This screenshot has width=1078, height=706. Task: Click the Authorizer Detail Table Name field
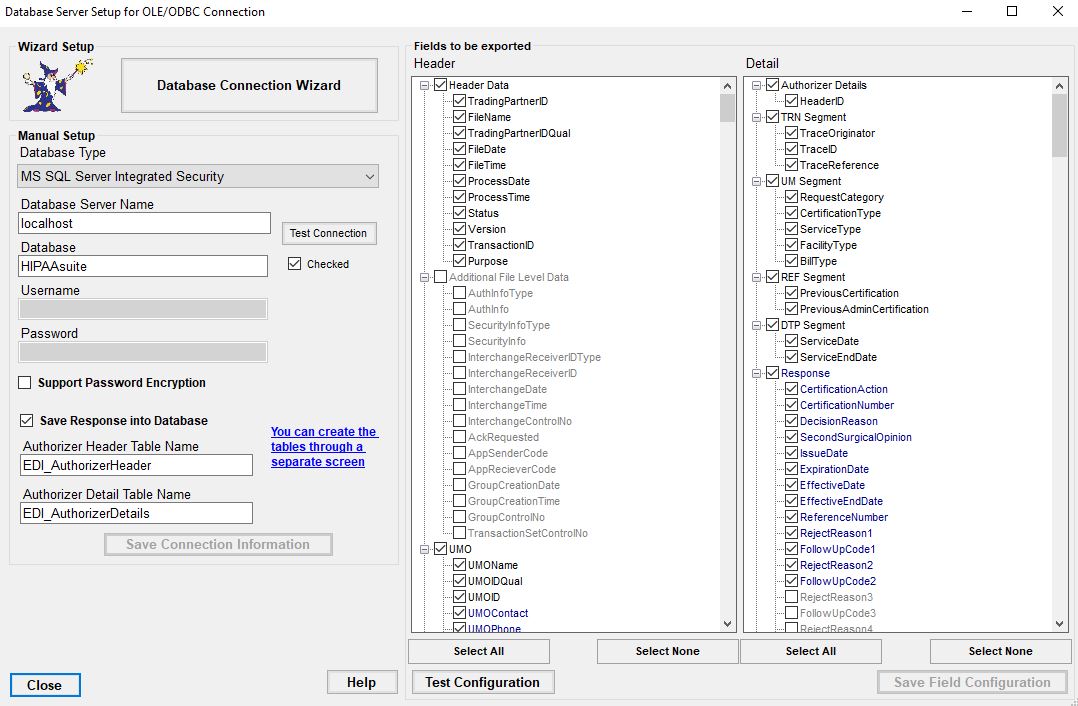[x=137, y=514]
